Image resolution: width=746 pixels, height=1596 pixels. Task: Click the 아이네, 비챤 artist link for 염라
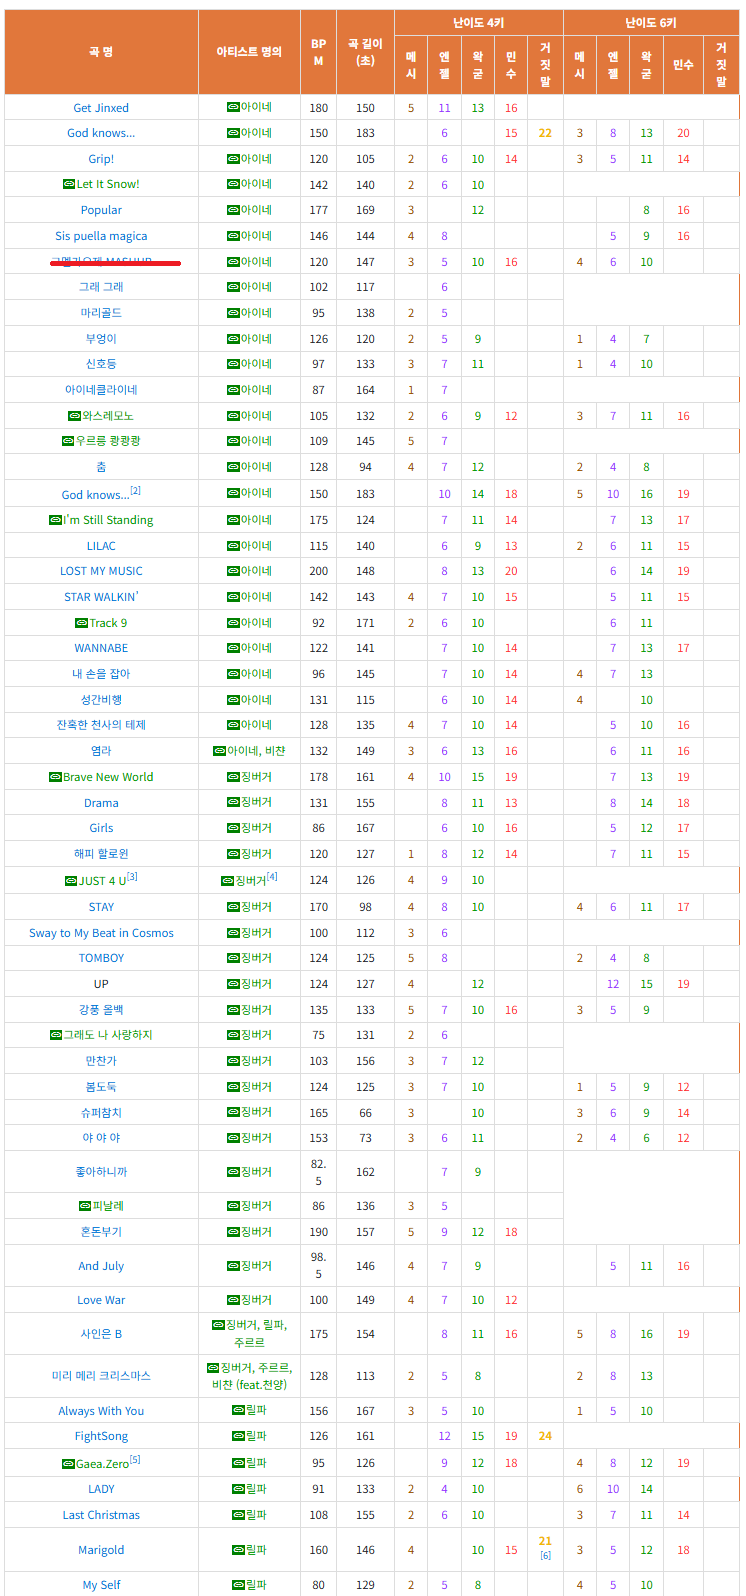[256, 751]
